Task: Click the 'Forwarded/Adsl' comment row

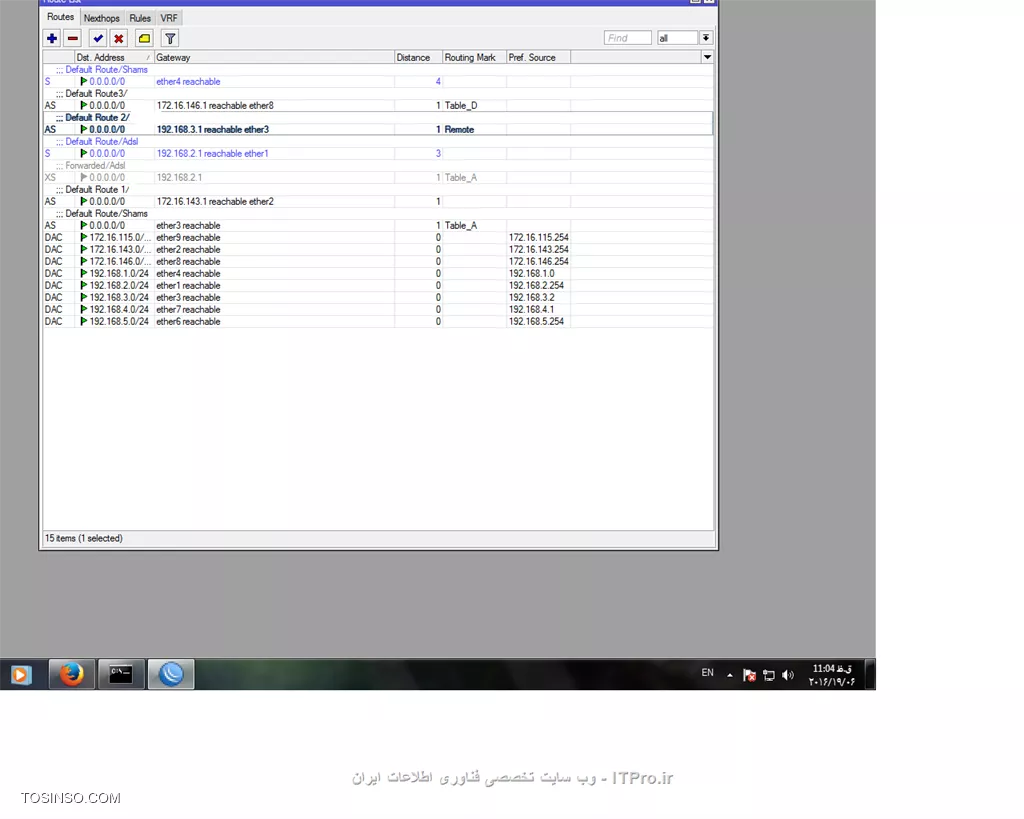Action: pyautogui.click(x=377, y=166)
